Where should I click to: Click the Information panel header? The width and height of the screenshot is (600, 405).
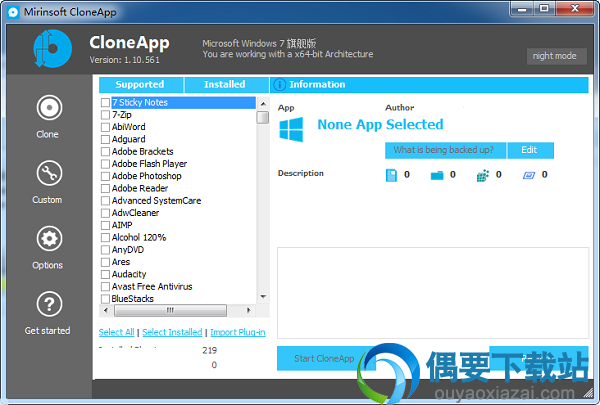pyautogui.click(x=429, y=85)
